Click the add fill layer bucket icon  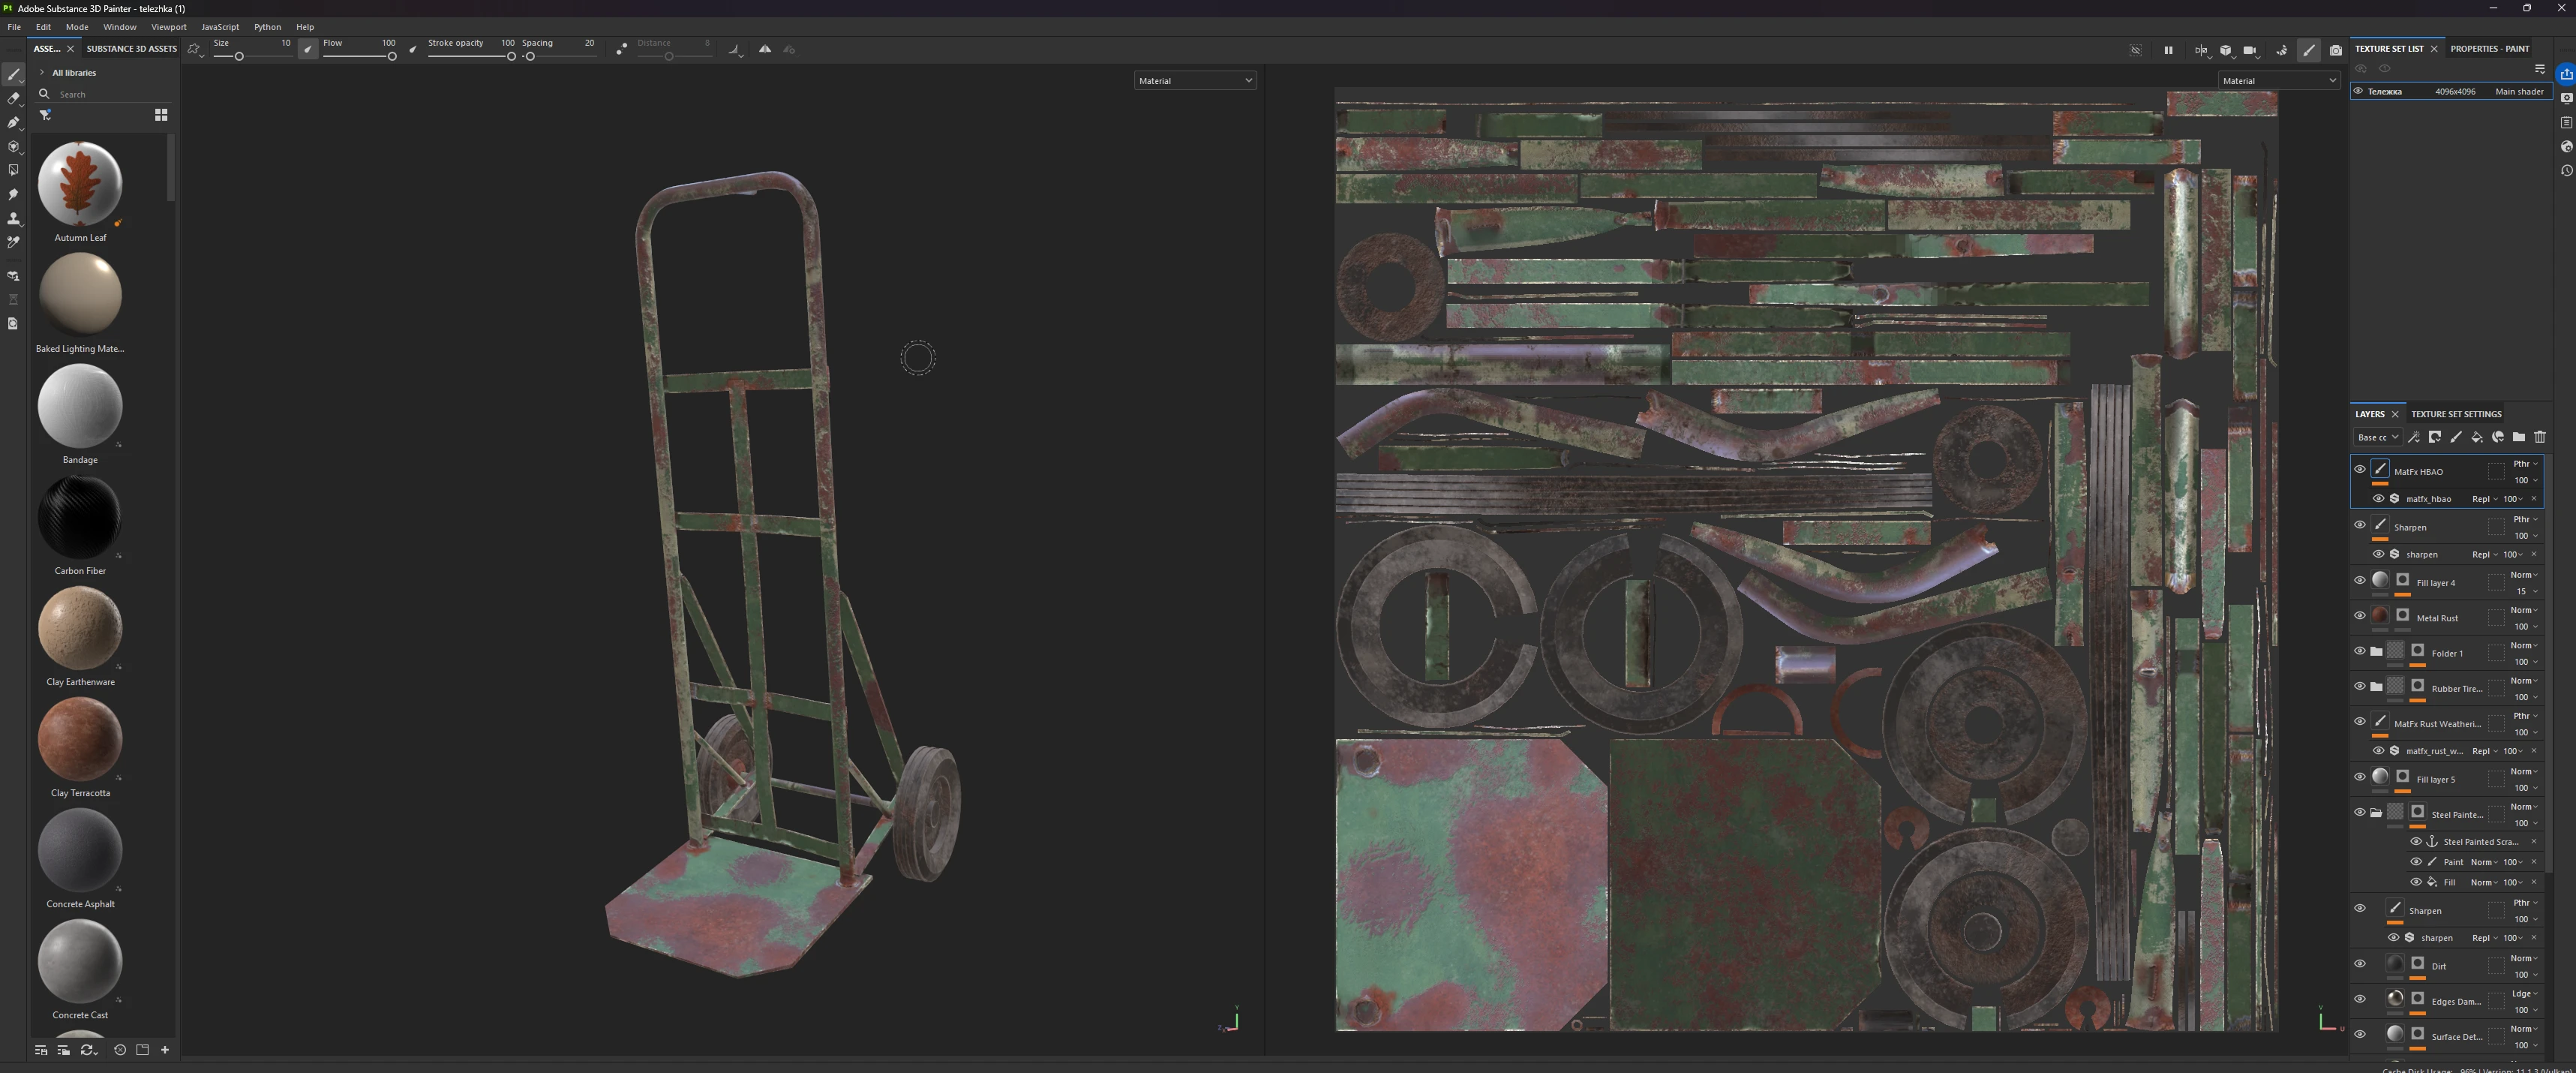pos(2477,437)
